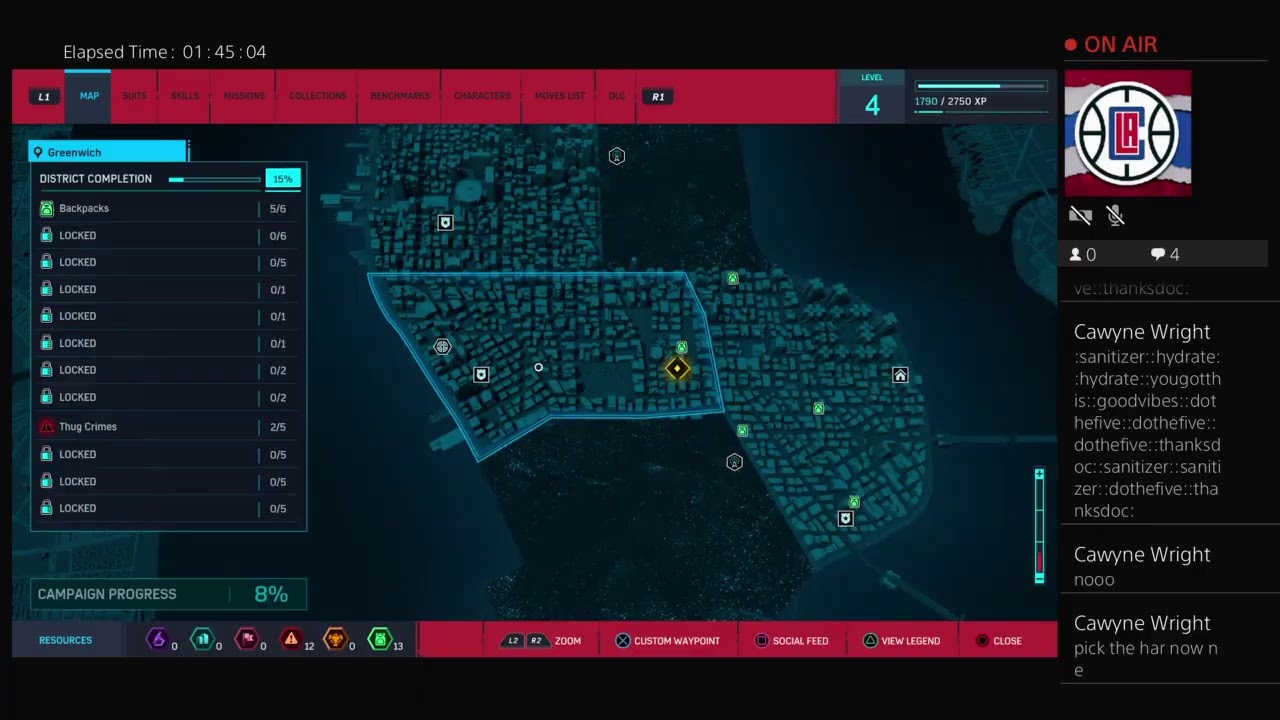This screenshot has height=720, width=1280.
Task: Click the CAMPAIGN PROGRESS 8% panel
Action: [168, 594]
